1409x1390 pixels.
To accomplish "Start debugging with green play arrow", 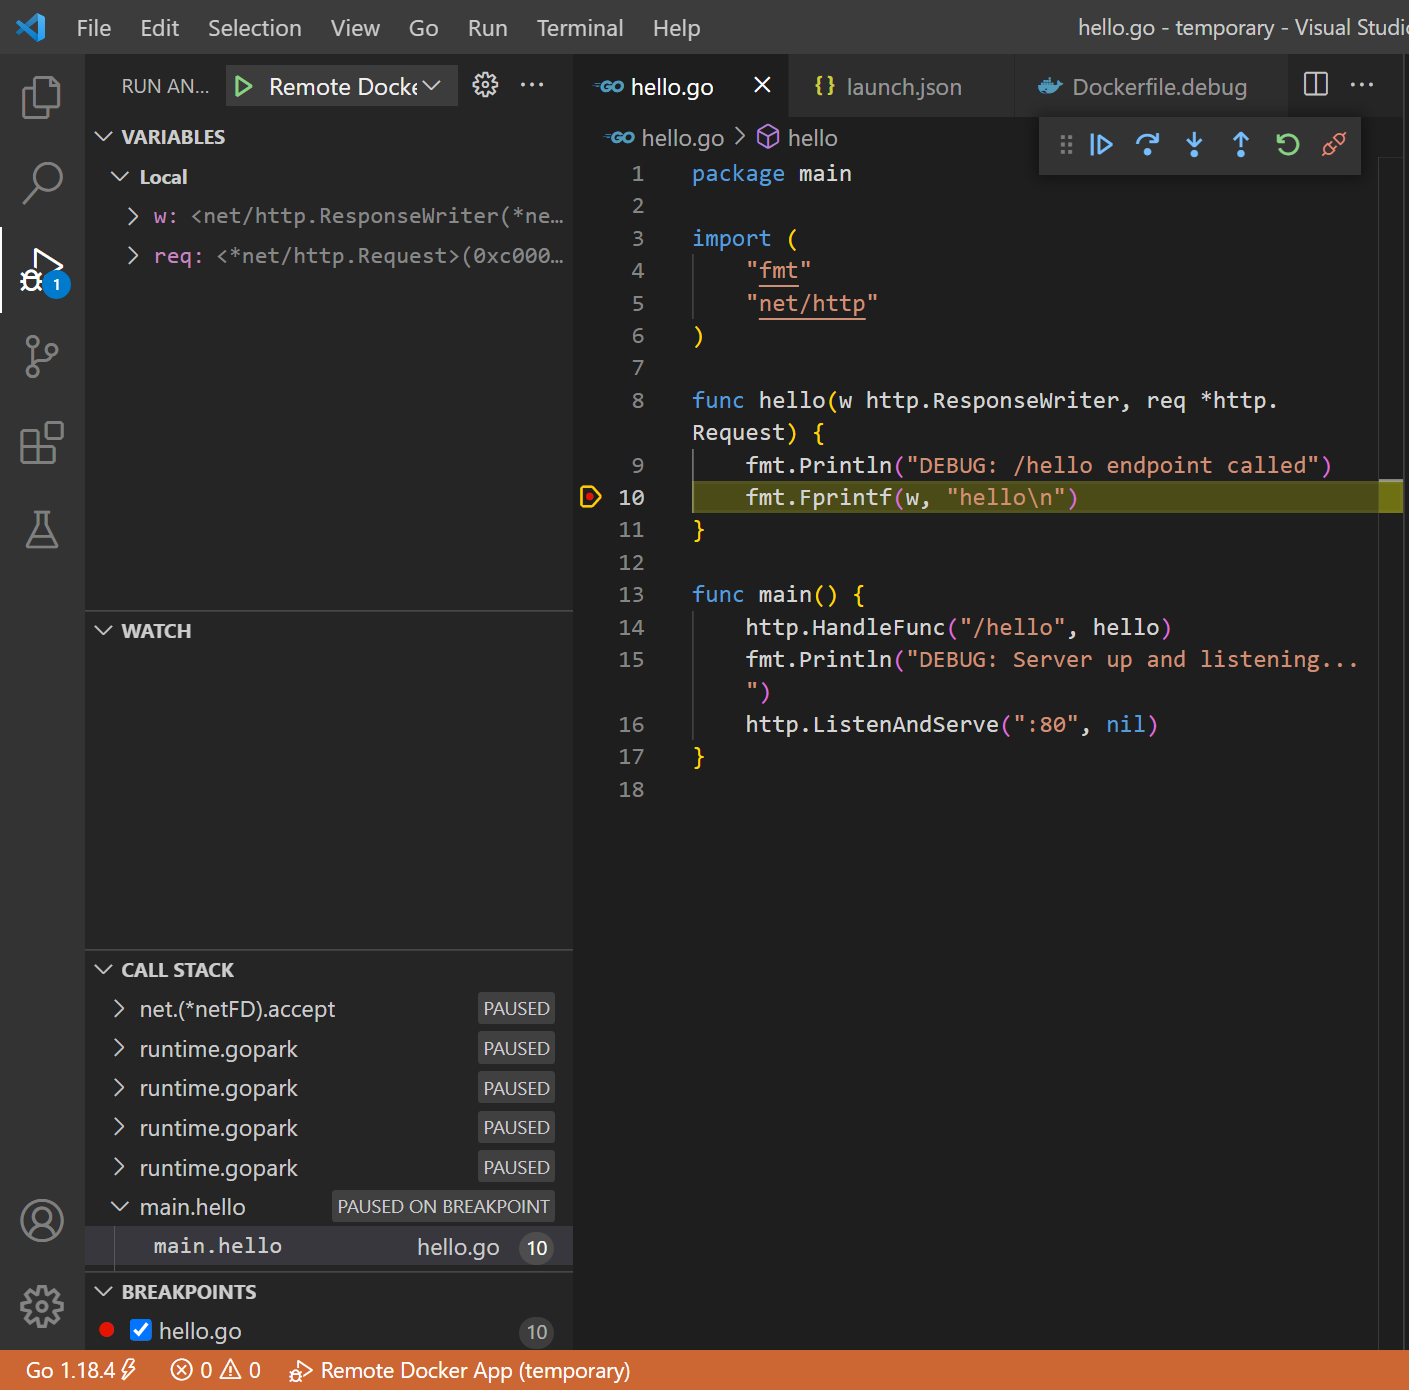I will 244,87.
